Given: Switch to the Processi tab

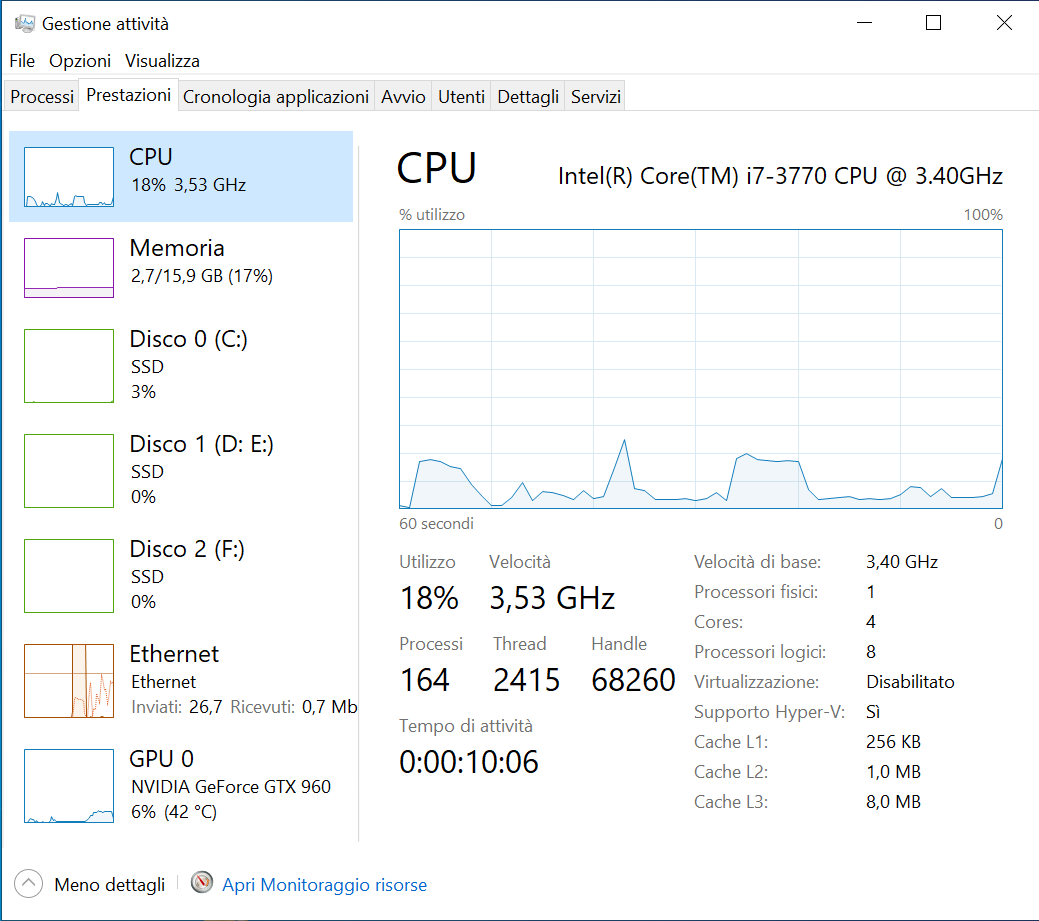Looking at the screenshot, I should click(42, 97).
